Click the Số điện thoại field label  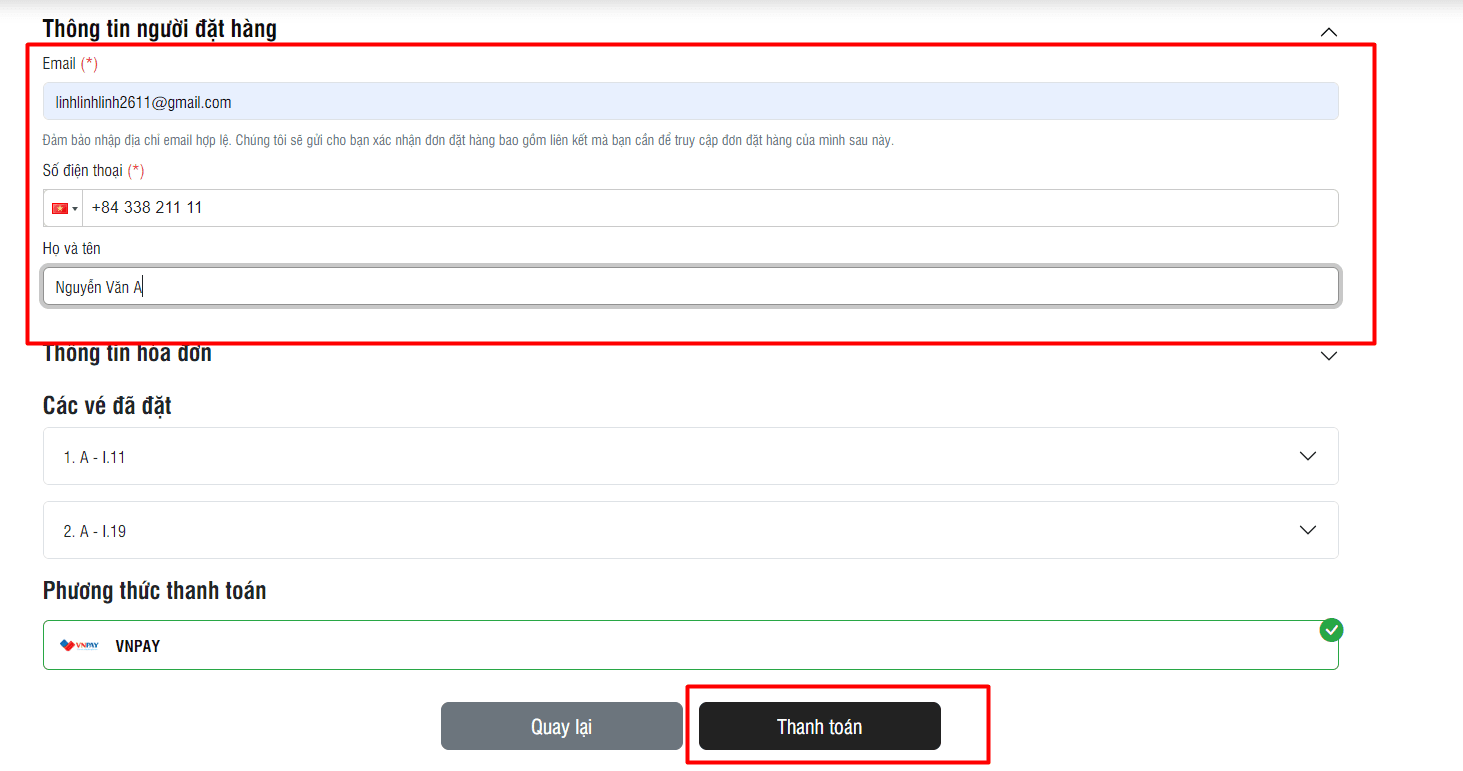[x=82, y=171]
